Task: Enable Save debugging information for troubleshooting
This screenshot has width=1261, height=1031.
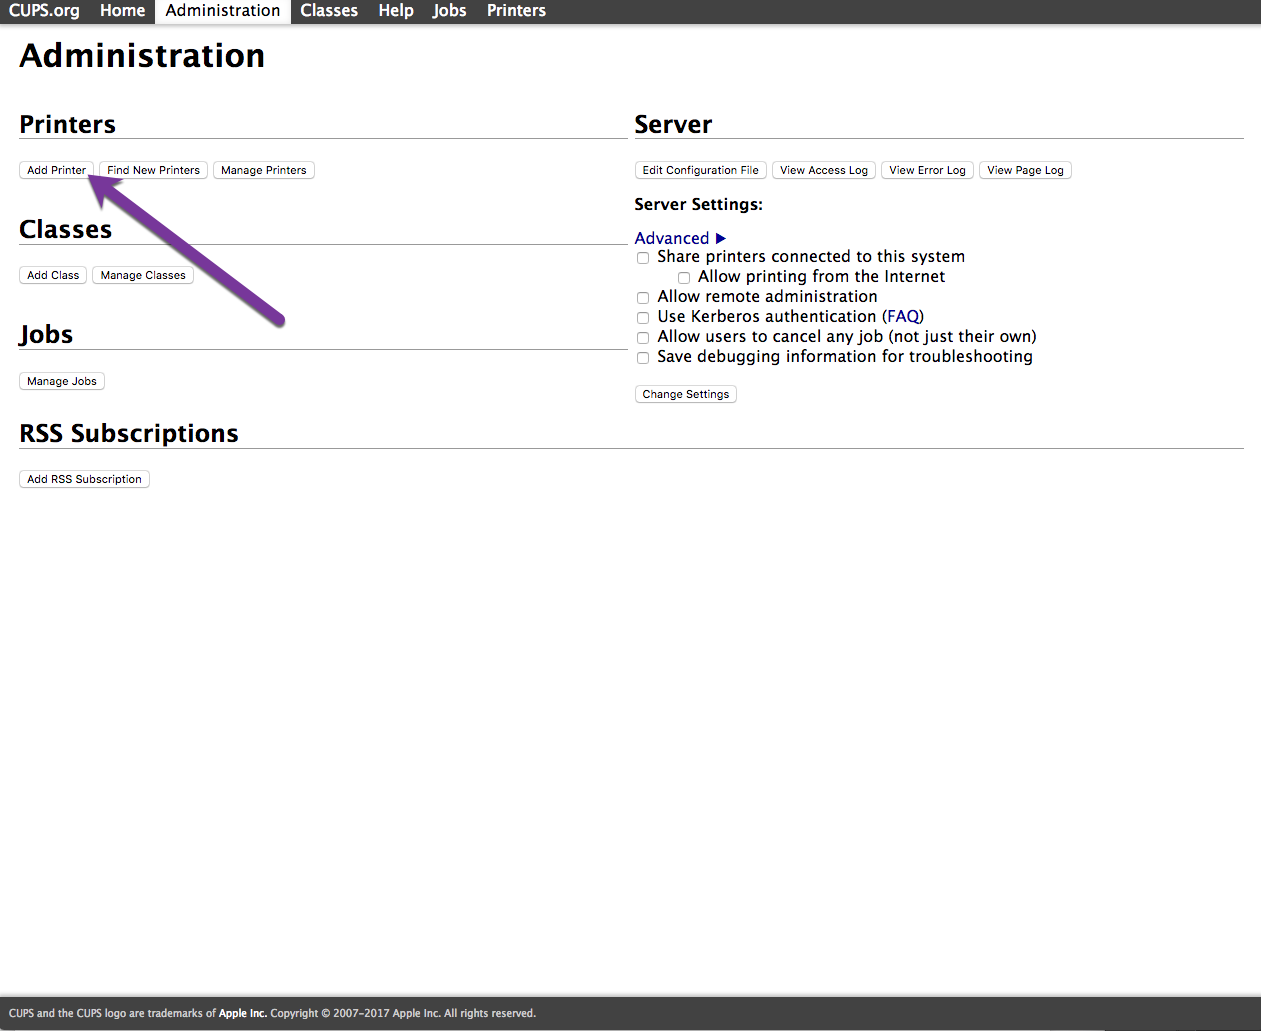Action: (x=643, y=358)
